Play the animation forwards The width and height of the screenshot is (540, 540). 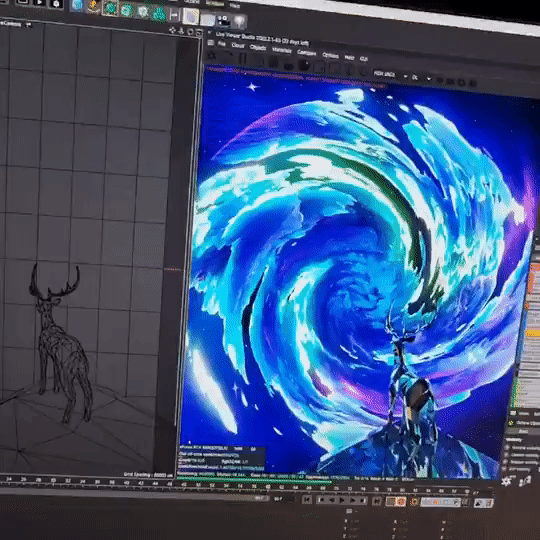click(x=342, y=500)
